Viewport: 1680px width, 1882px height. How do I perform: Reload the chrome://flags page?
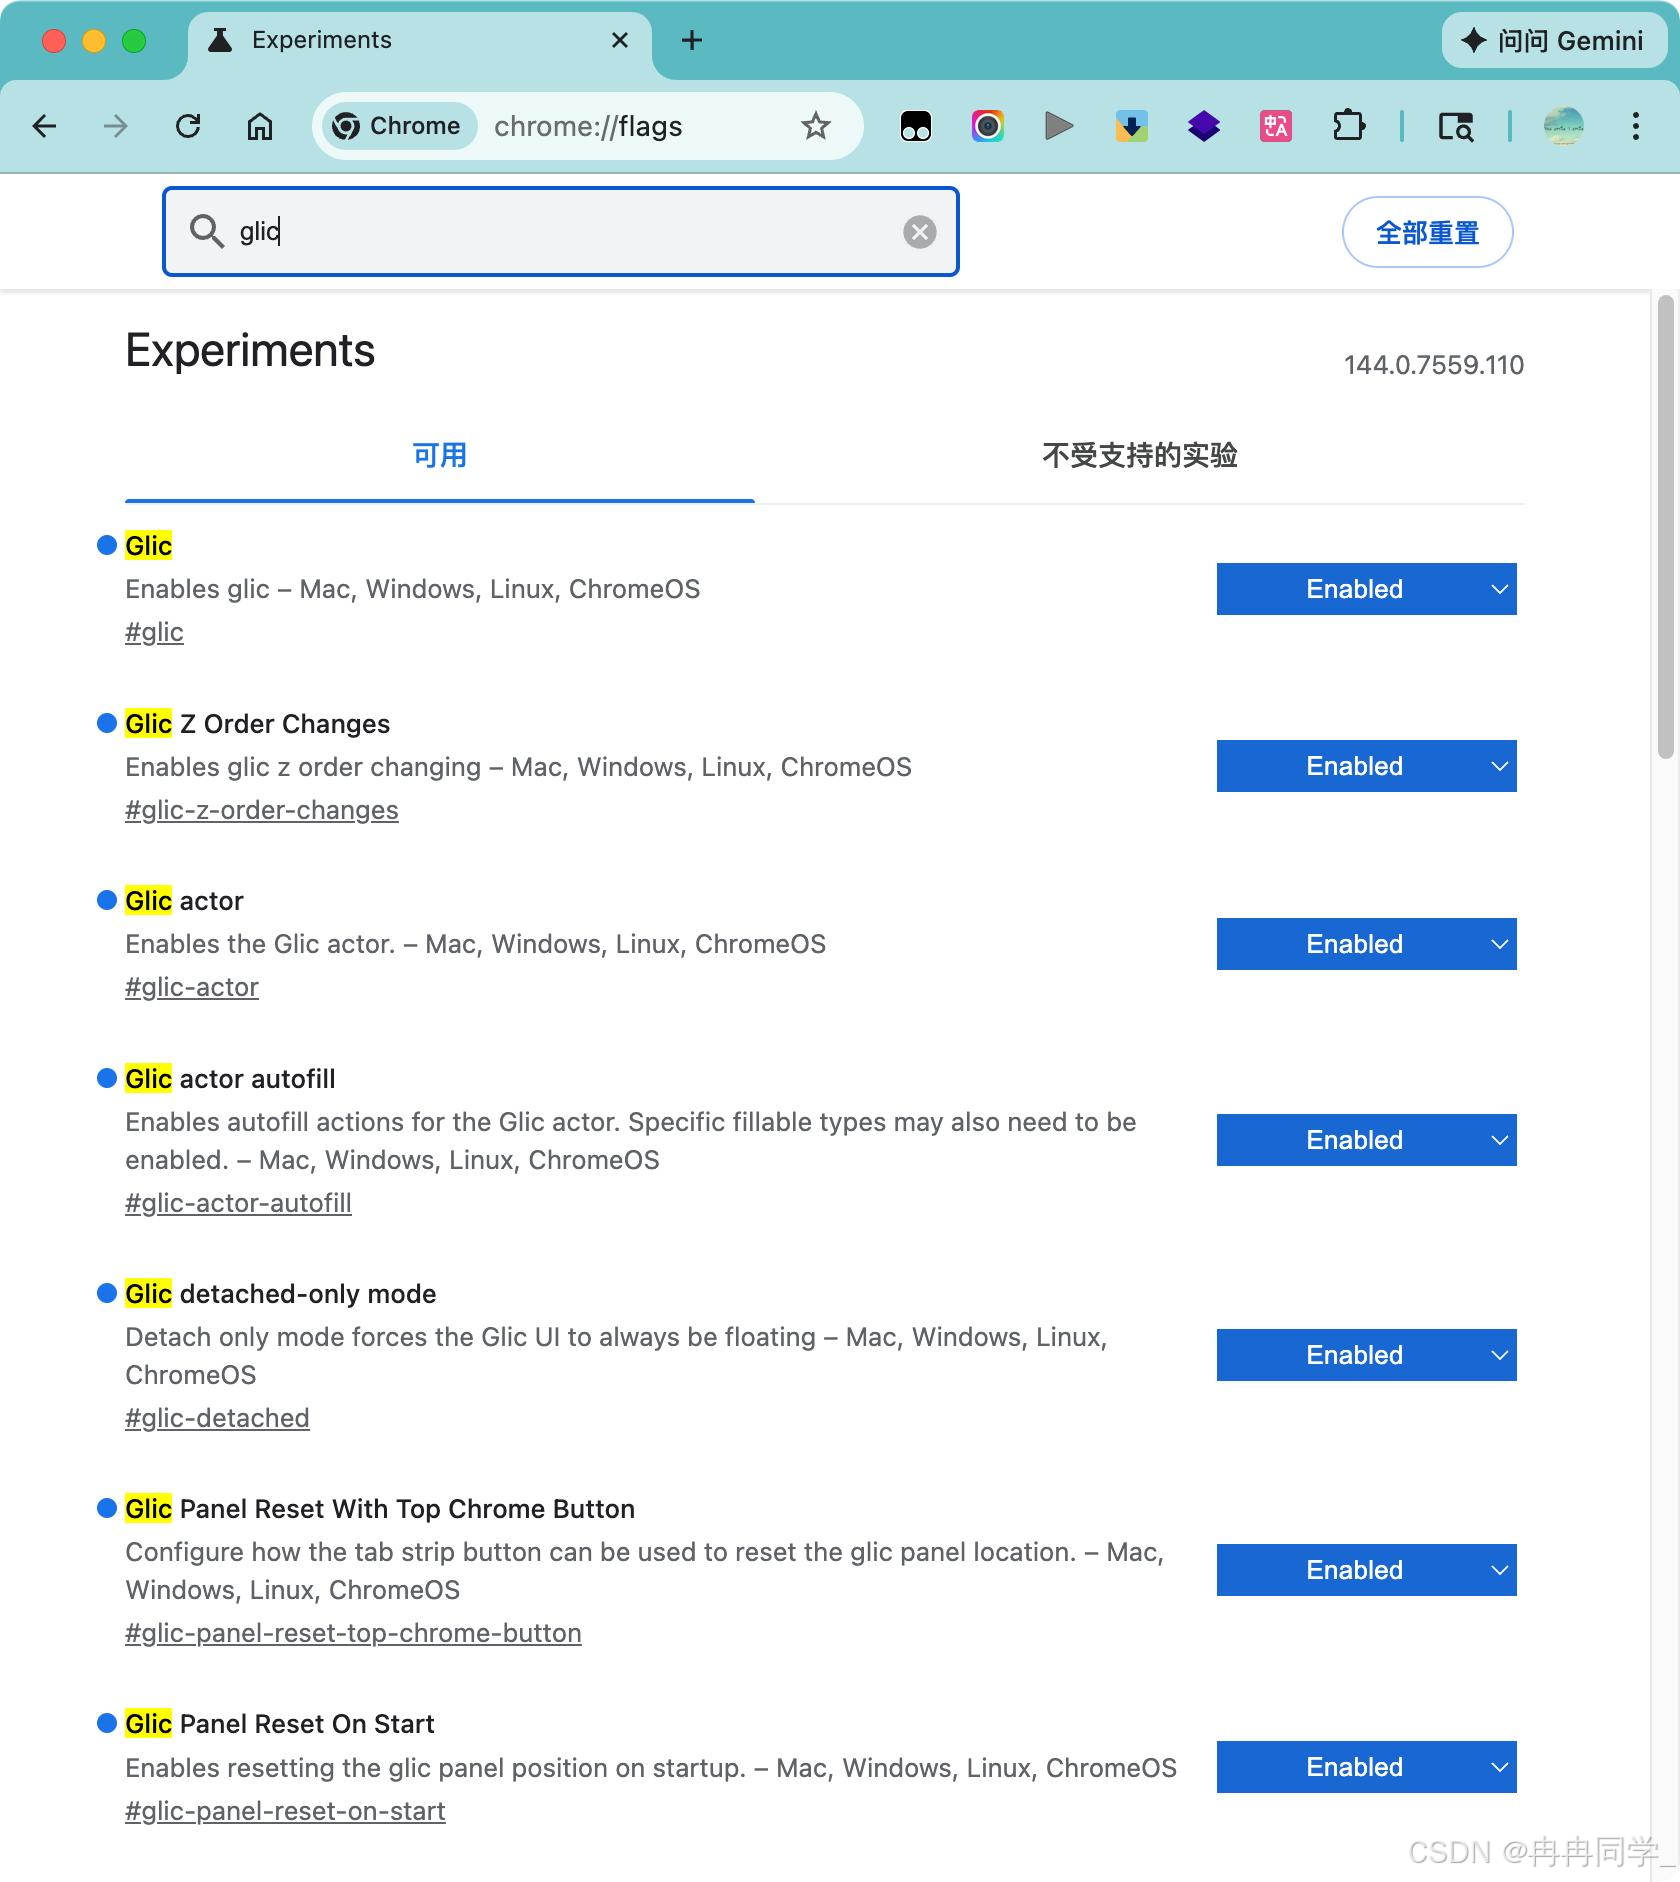tap(188, 126)
